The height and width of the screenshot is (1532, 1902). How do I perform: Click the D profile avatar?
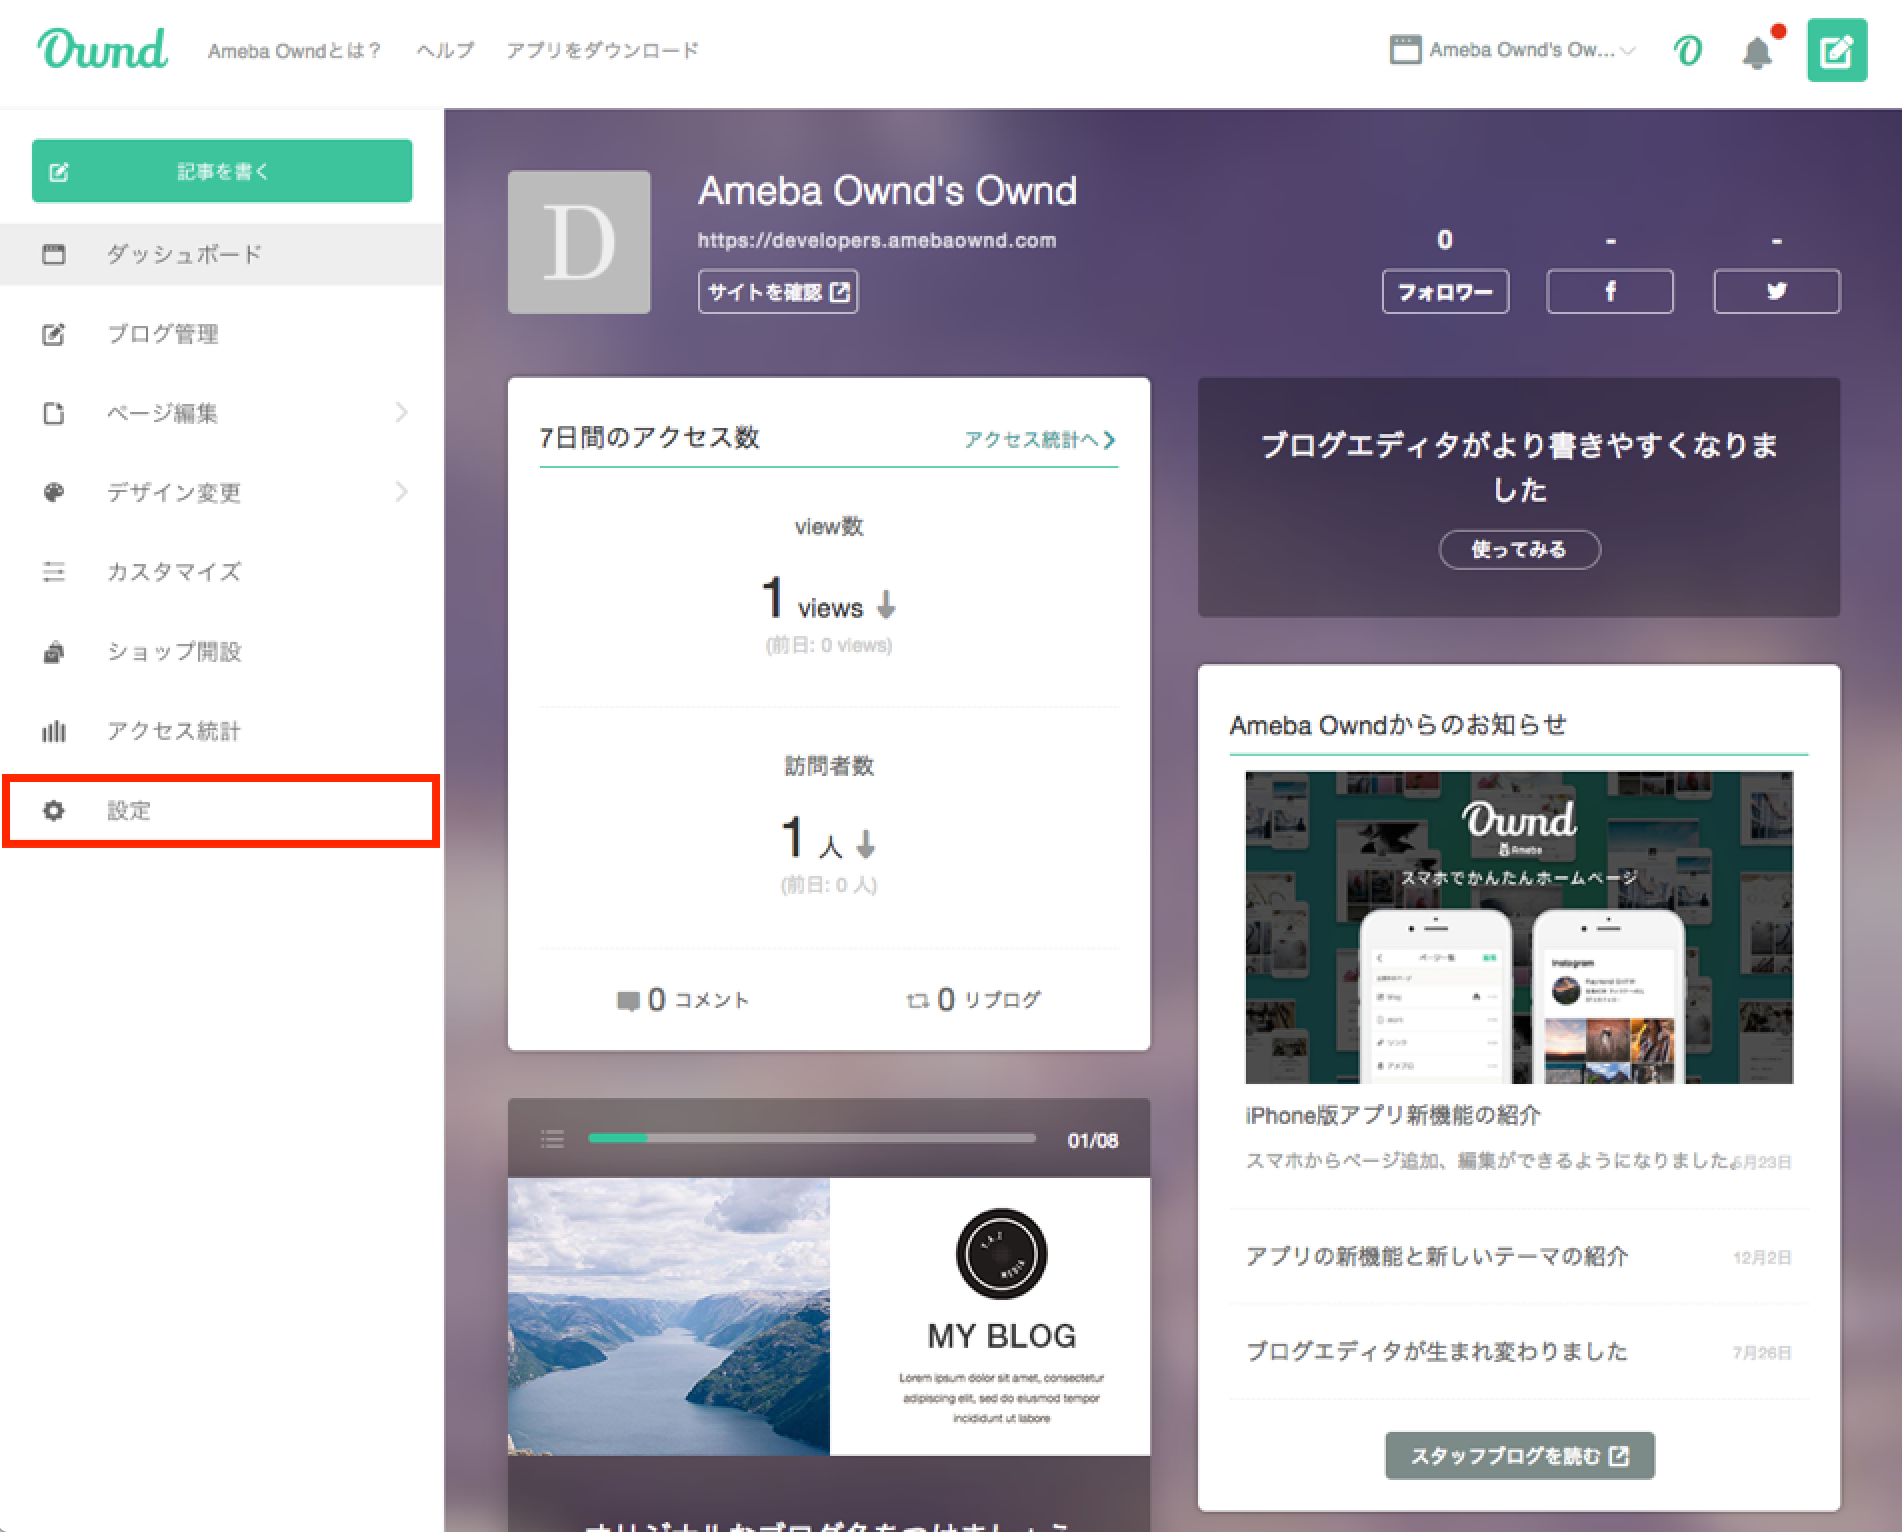point(579,242)
